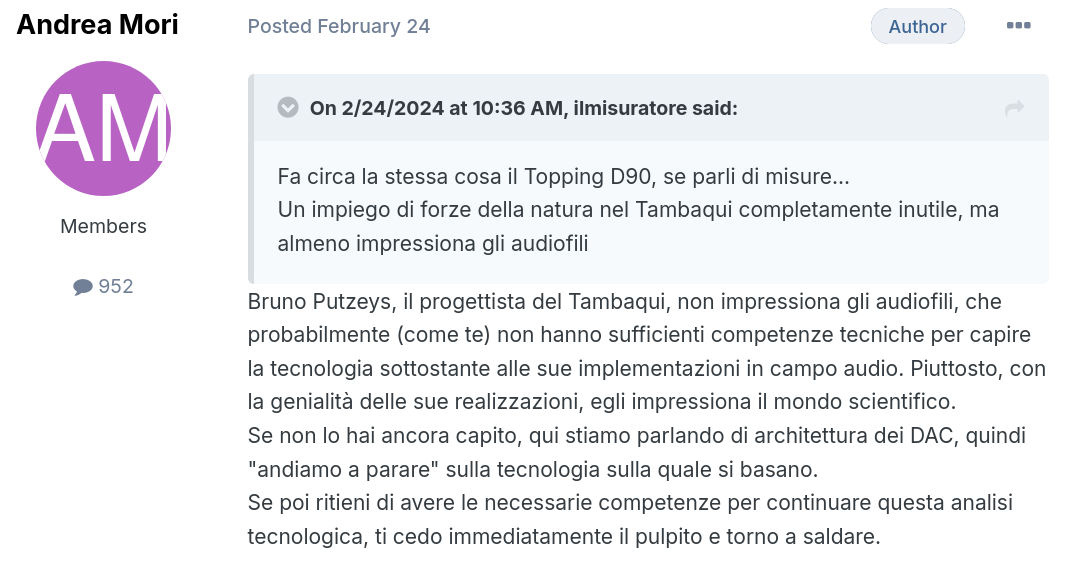Click line starting la genialità delle sue
This screenshot has width=1068, height=566.
coord(602,402)
